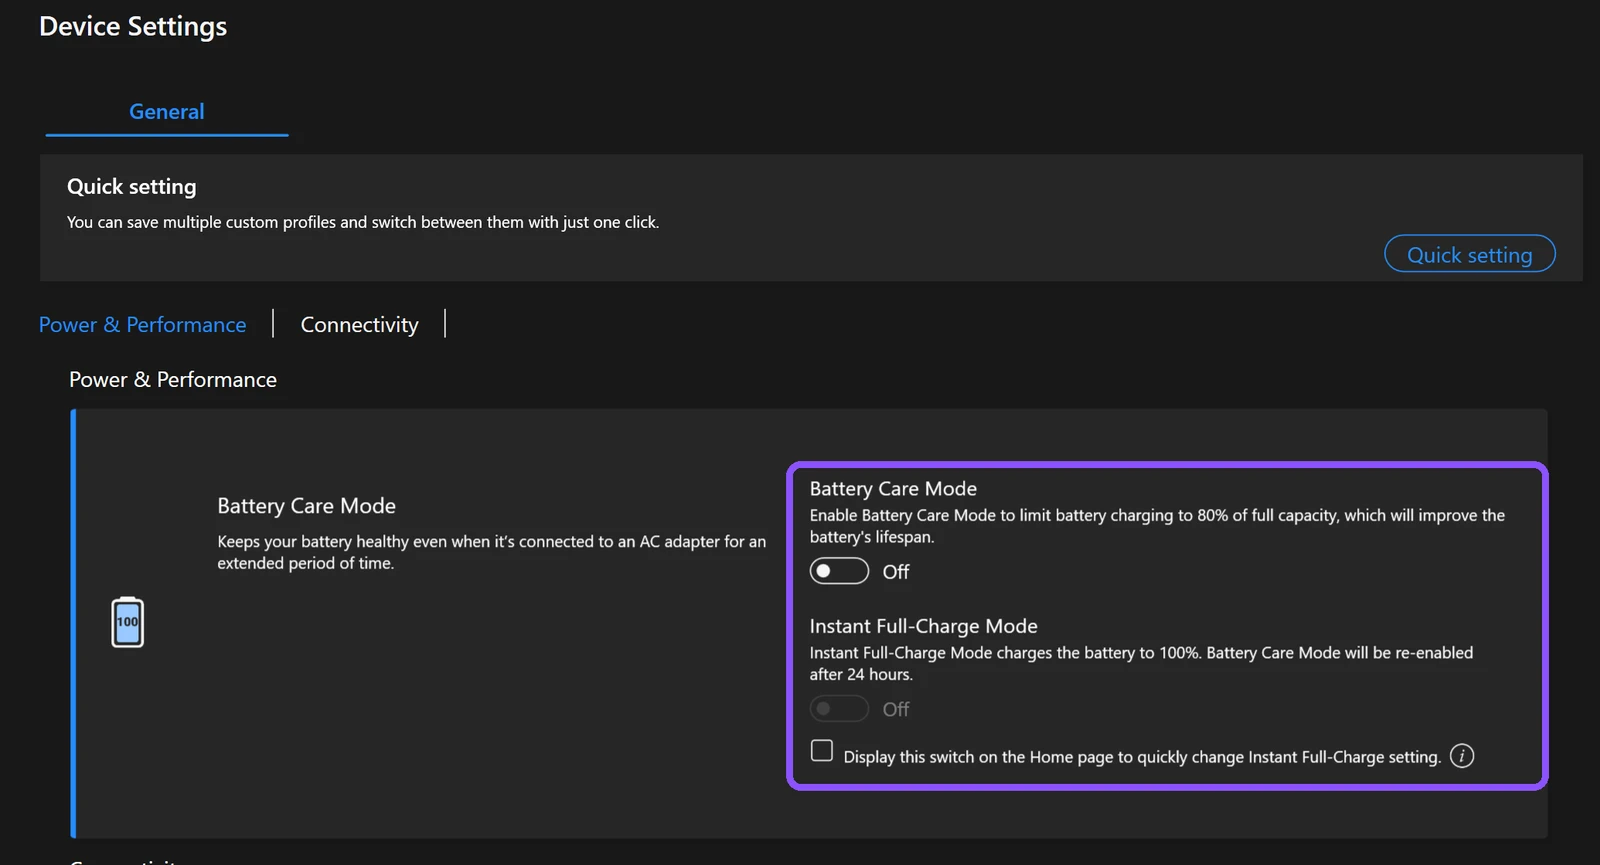Click 'You can save multiple custom profiles' text
The height and width of the screenshot is (865, 1600).
[363, 222]
